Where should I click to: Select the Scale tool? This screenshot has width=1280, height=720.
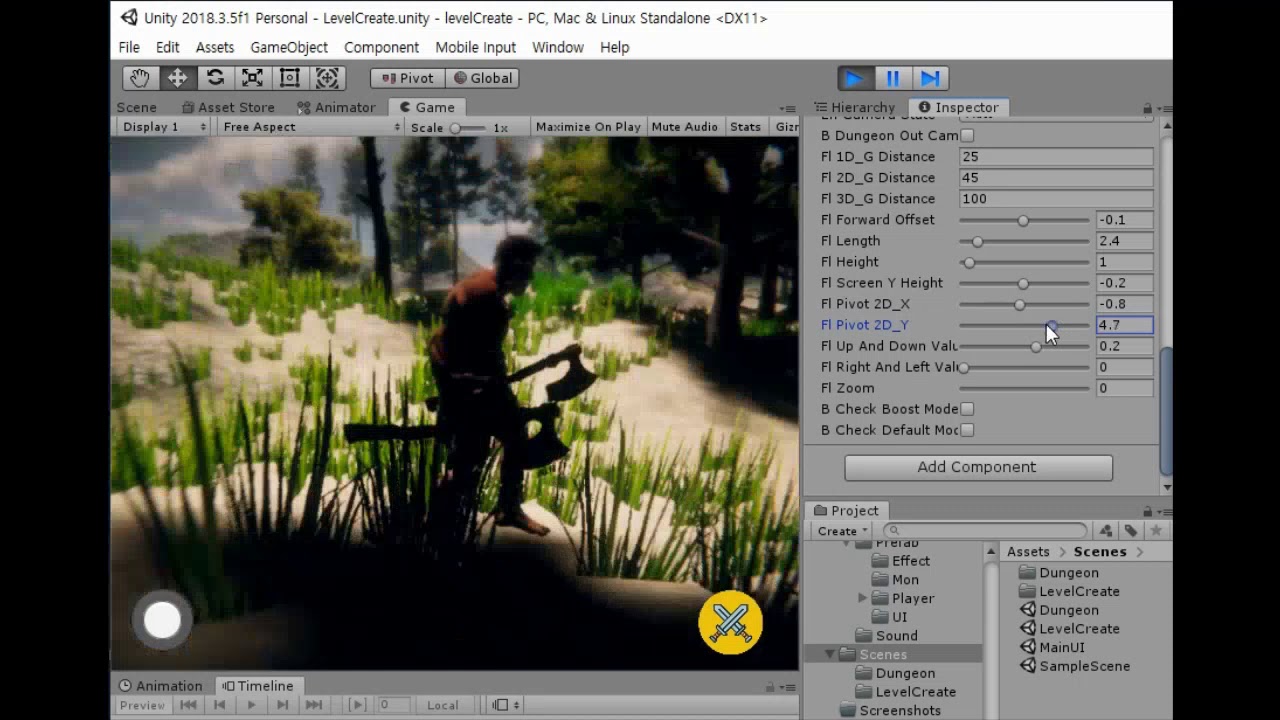click(252, 78)
